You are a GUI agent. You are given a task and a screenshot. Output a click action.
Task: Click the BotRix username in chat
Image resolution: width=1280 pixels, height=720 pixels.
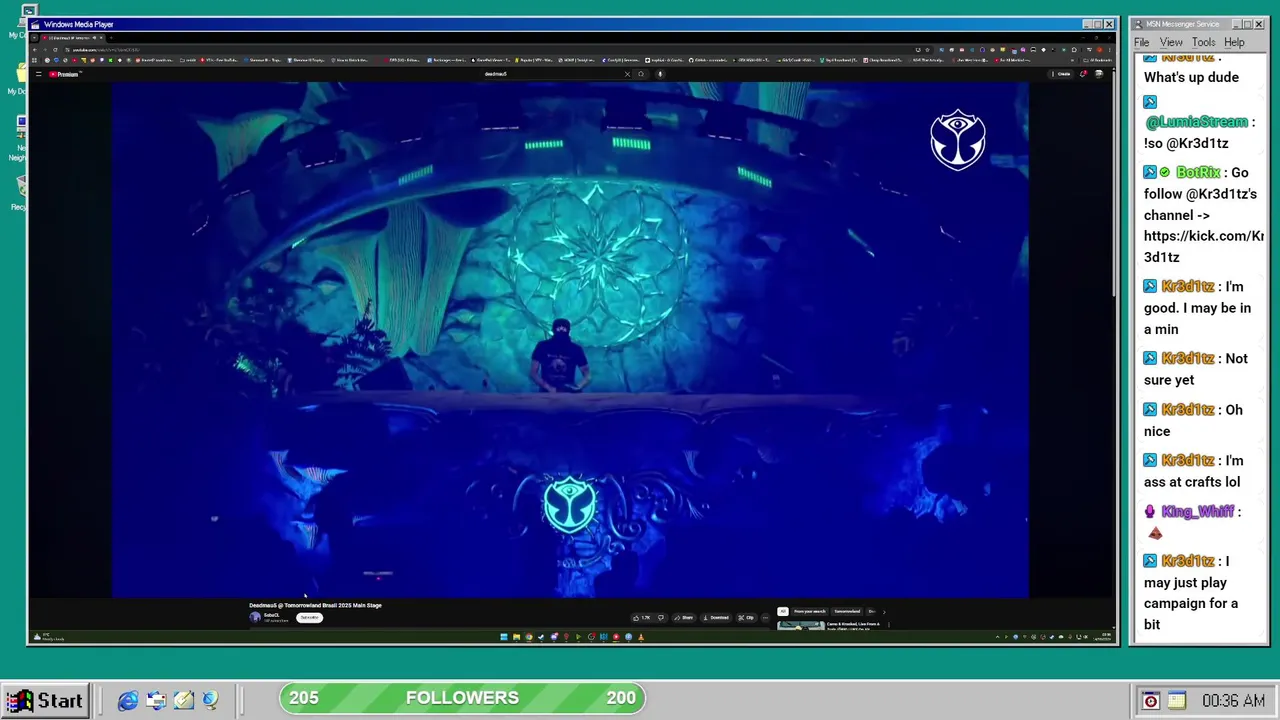1198,173
